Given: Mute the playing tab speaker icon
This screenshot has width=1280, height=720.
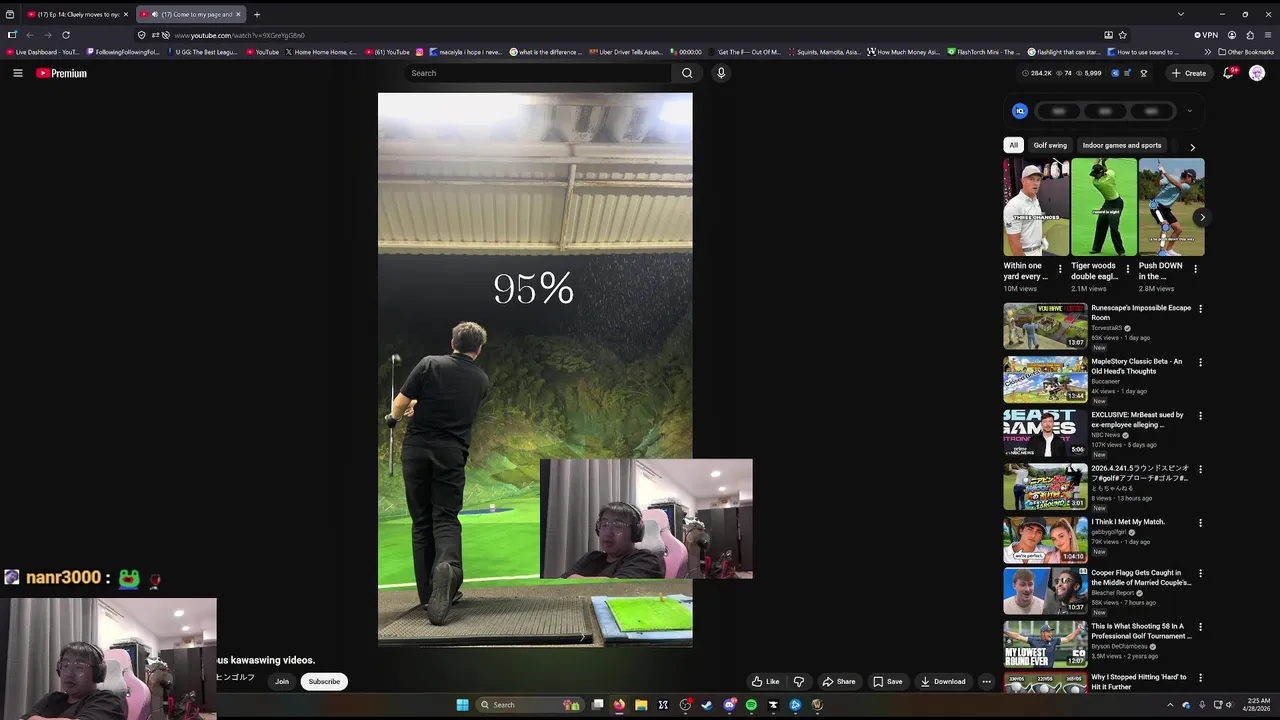Looking at the screenshot, I should [x=154, y=14].
